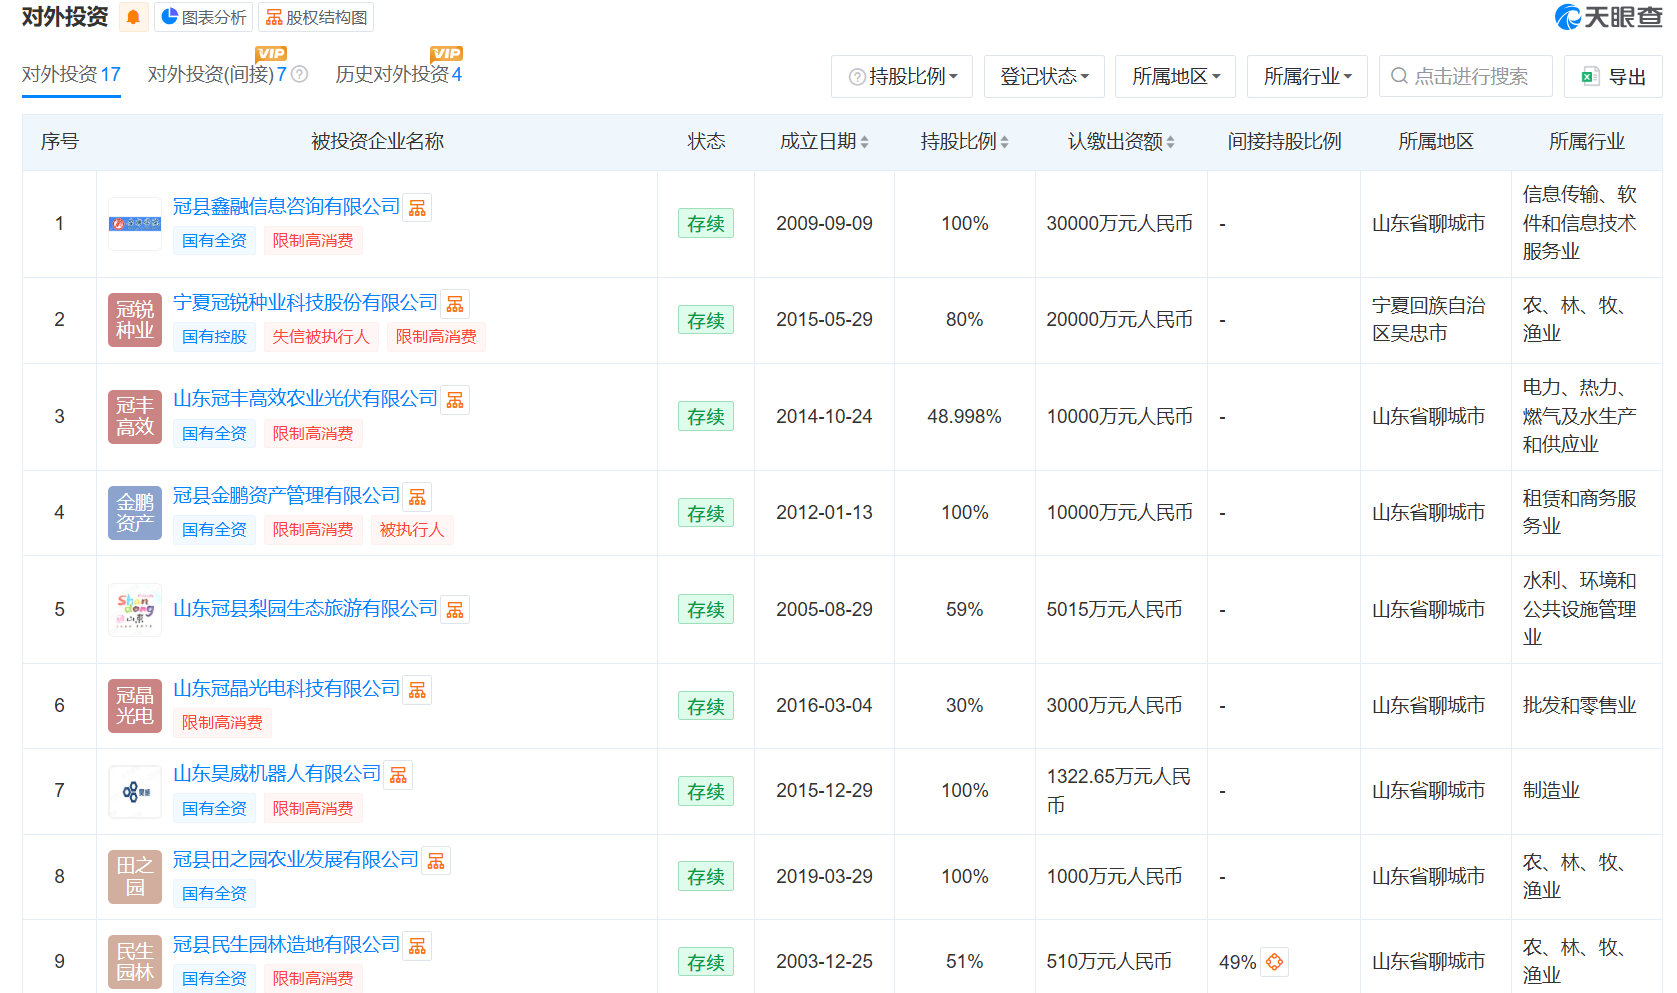Viewport: 1677px width, 993px height.
Task: Click the indirect shareholding detail icon next to 49%
Action: click(1274, 962)
